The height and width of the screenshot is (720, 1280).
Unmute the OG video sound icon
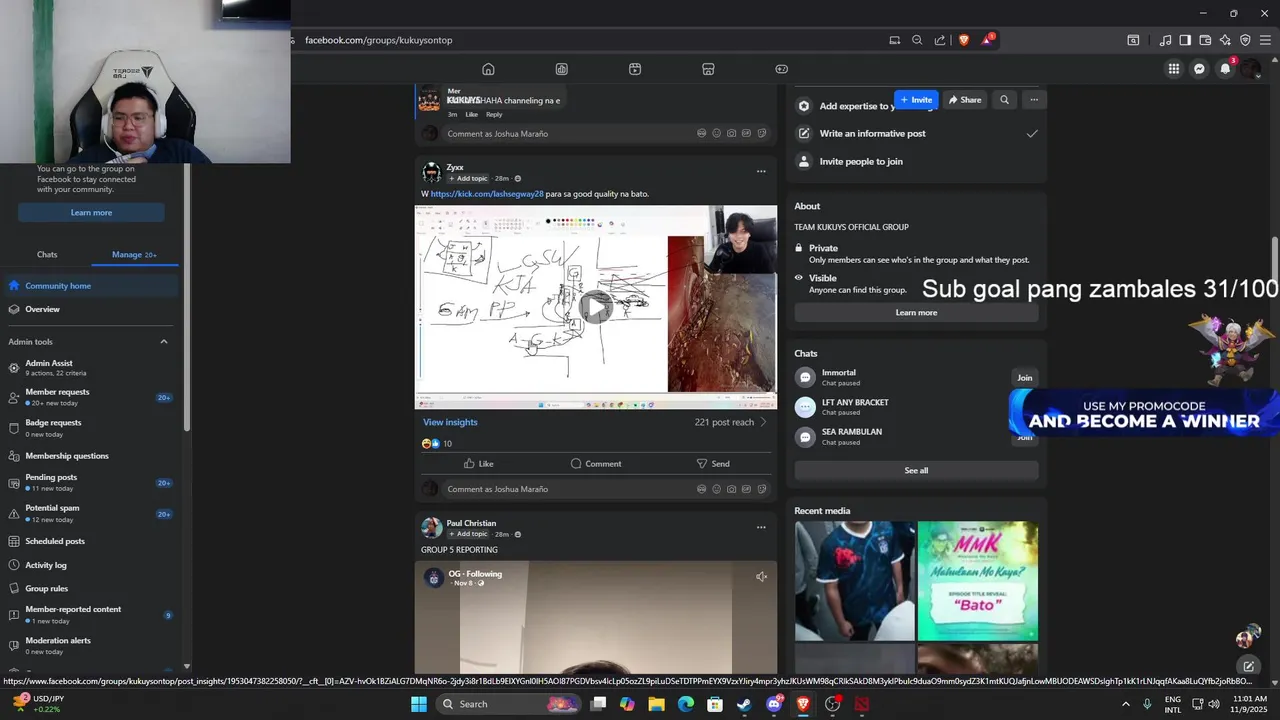coord(761,577)
